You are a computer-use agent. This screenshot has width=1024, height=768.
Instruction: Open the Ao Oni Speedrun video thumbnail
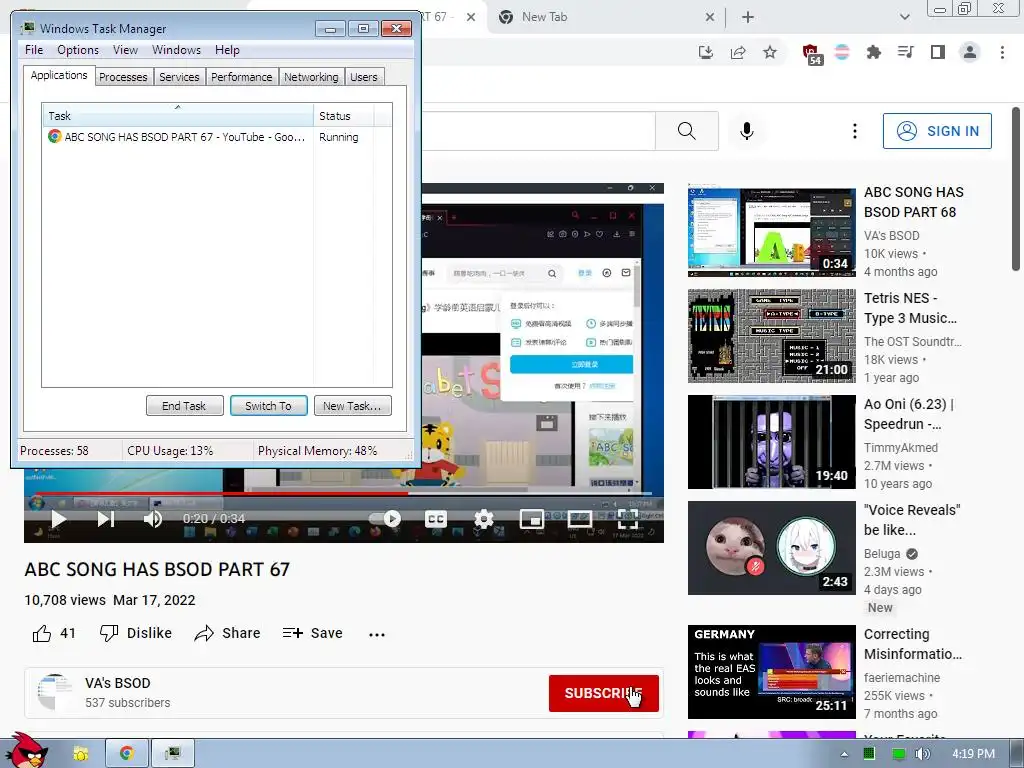click(x=771, y=441)
